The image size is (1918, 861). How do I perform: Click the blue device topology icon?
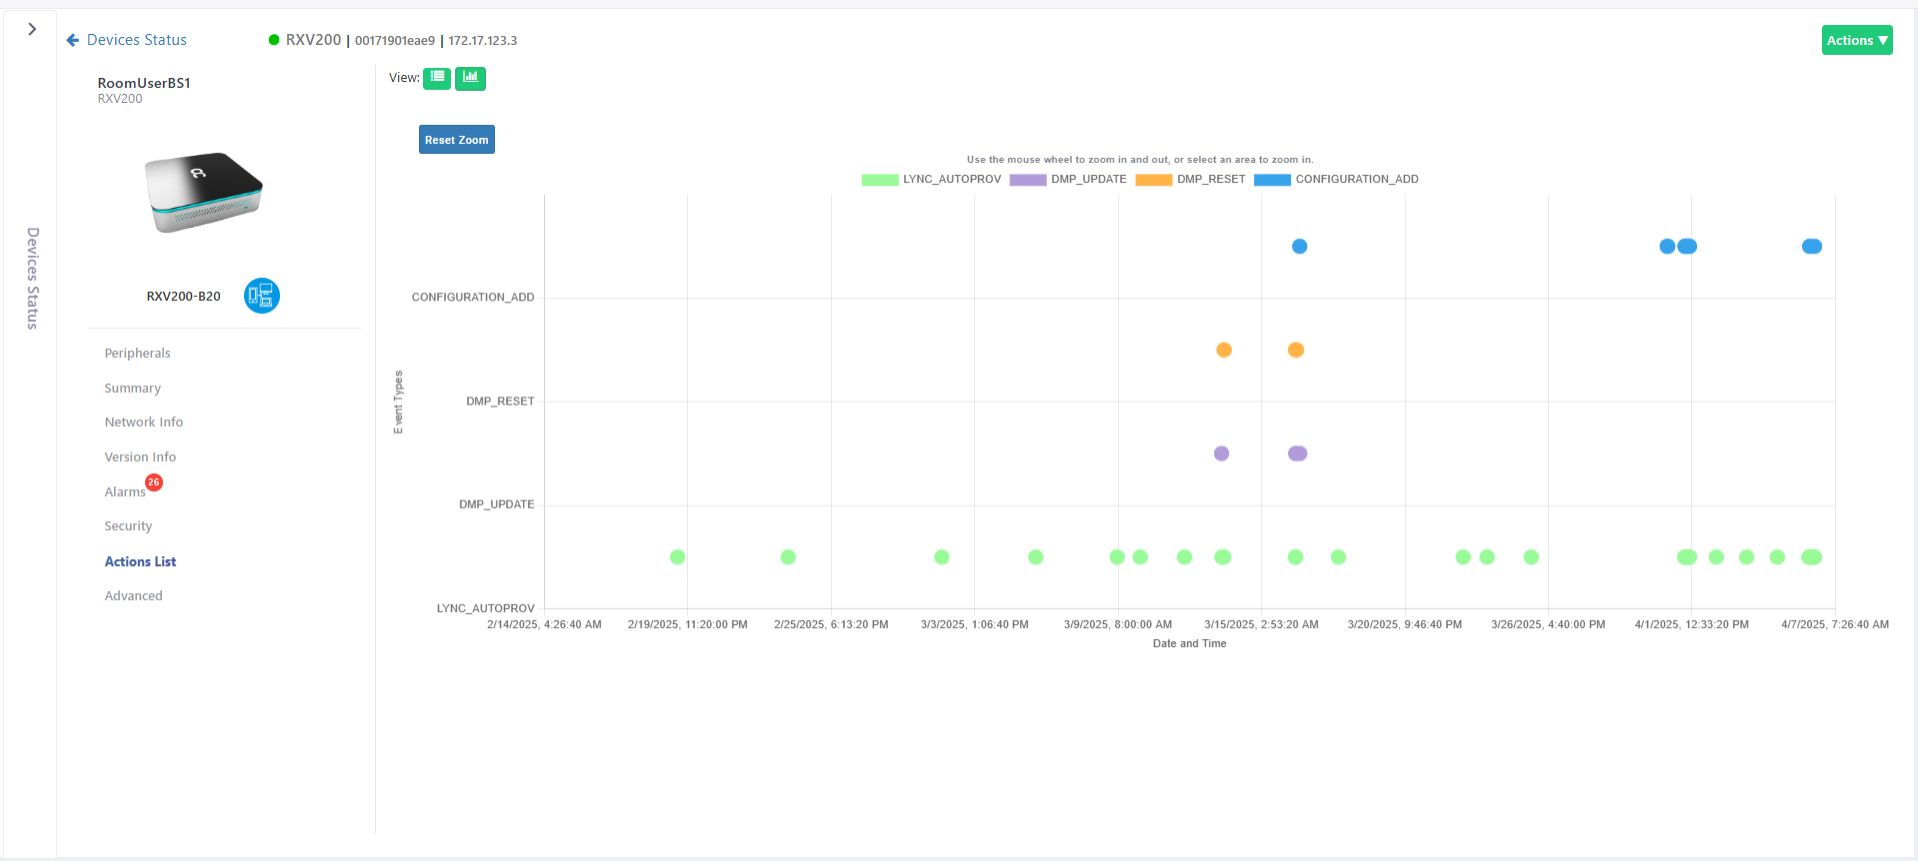click(262, 296)
